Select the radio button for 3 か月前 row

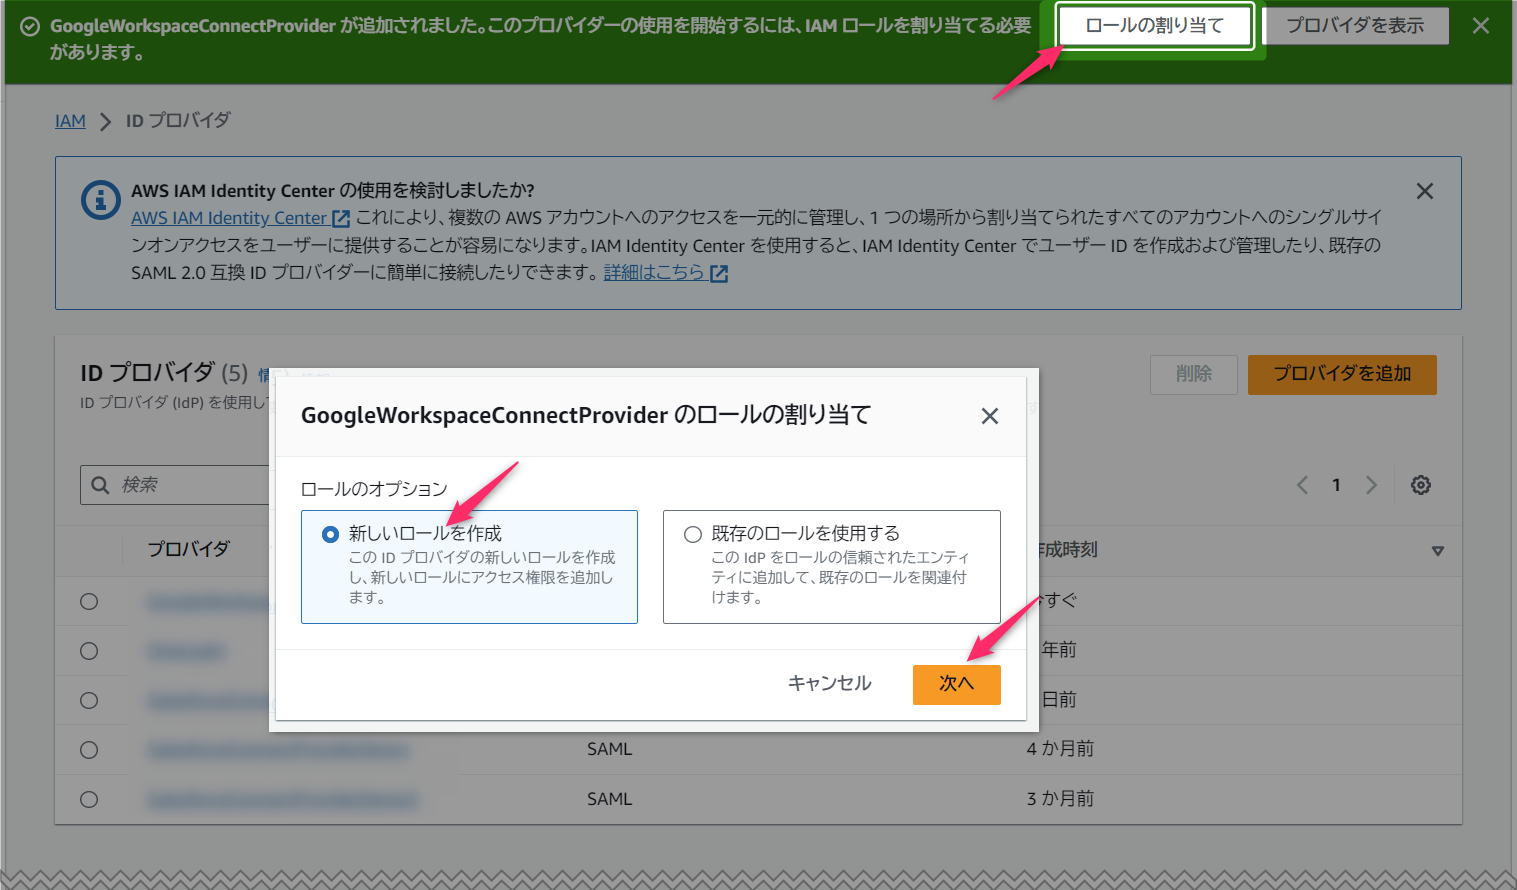[x=89, y=800]
